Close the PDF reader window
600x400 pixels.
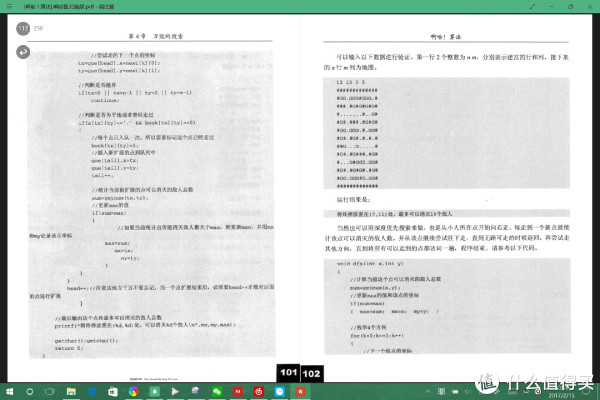click(x=590, y=7)
